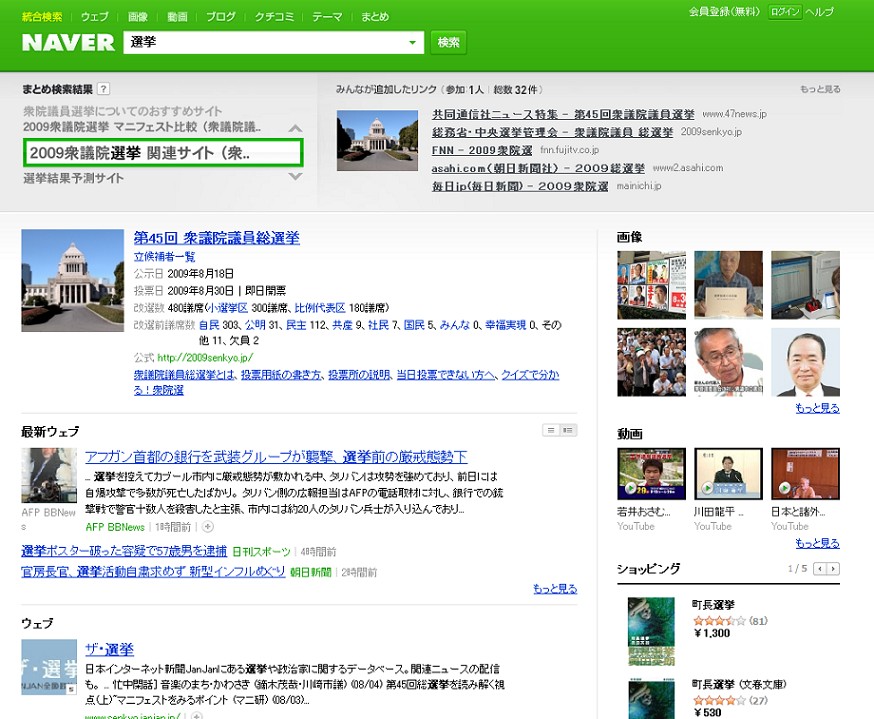Click the 自民 party link
Viewport: 874px width, 719px height.
point(209,325)
